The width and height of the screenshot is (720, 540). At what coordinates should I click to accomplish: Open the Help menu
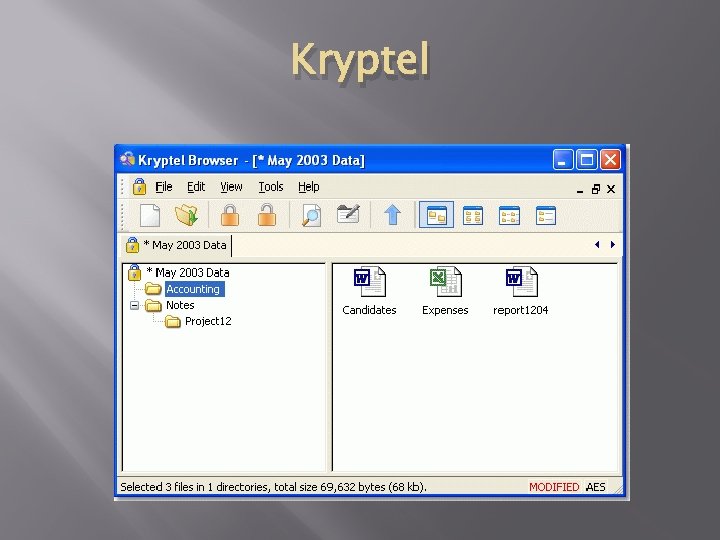coord(309,187)
